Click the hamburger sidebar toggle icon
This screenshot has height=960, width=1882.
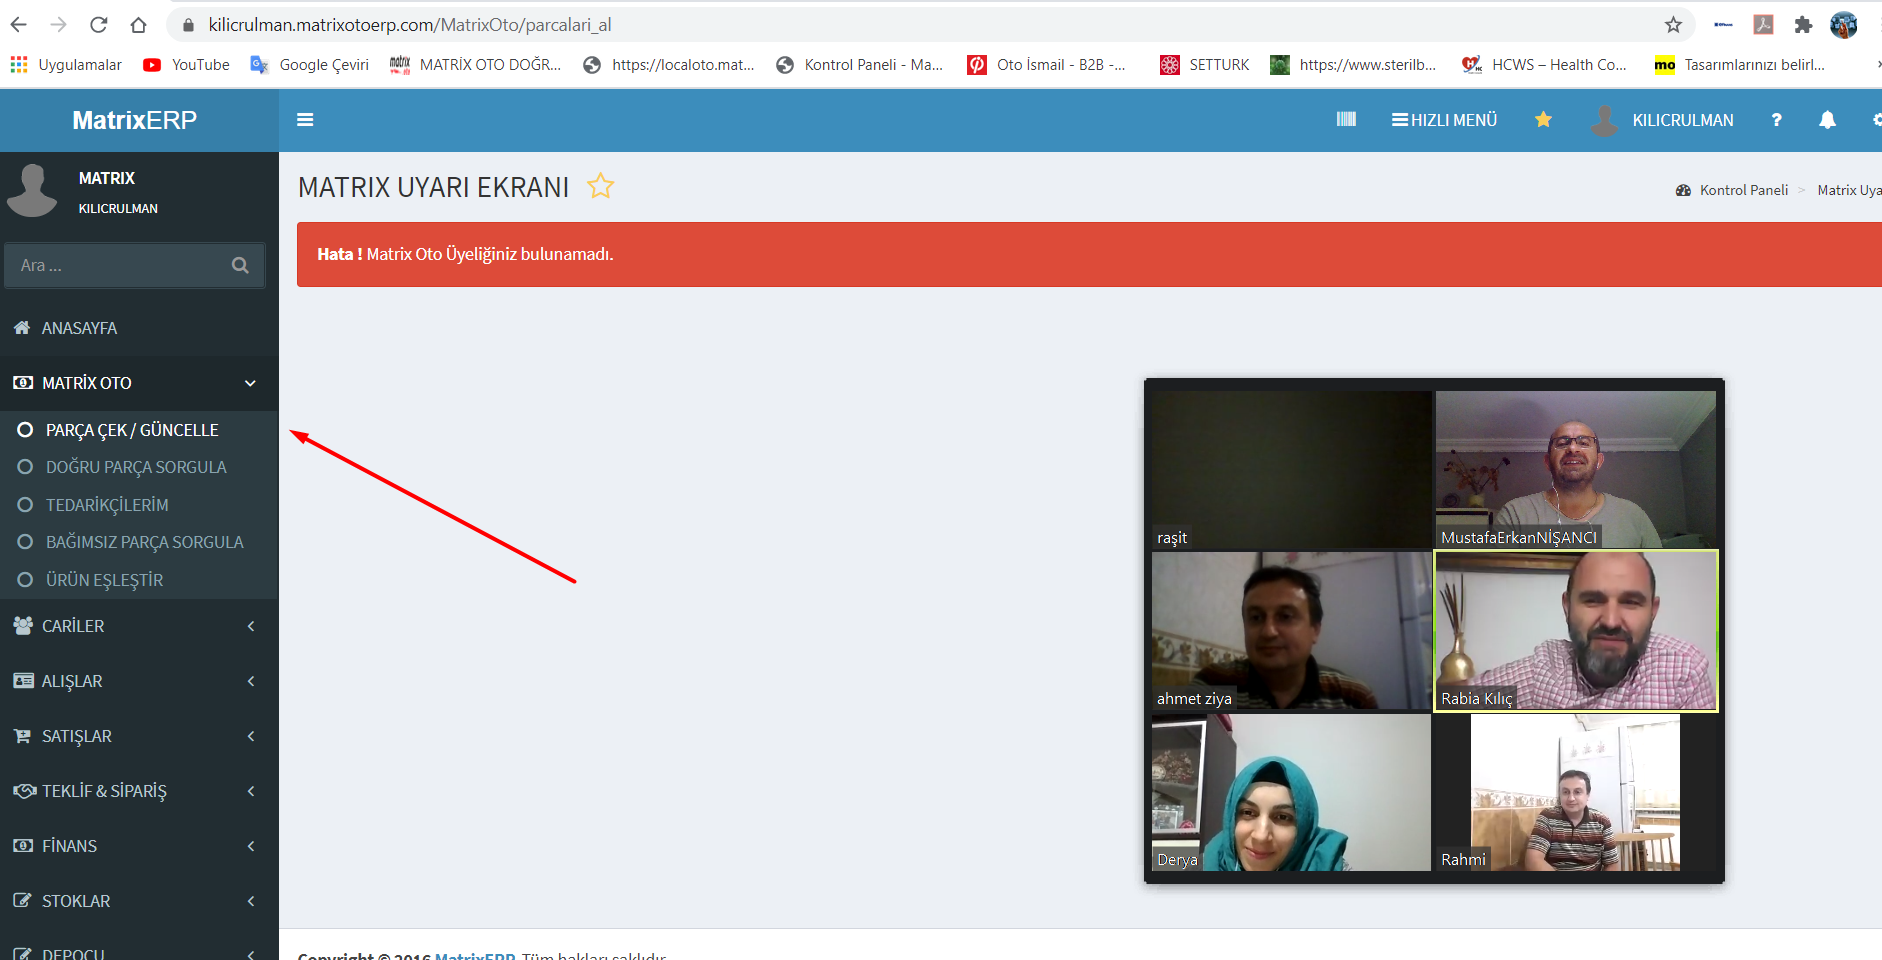(x=305, y=120)
